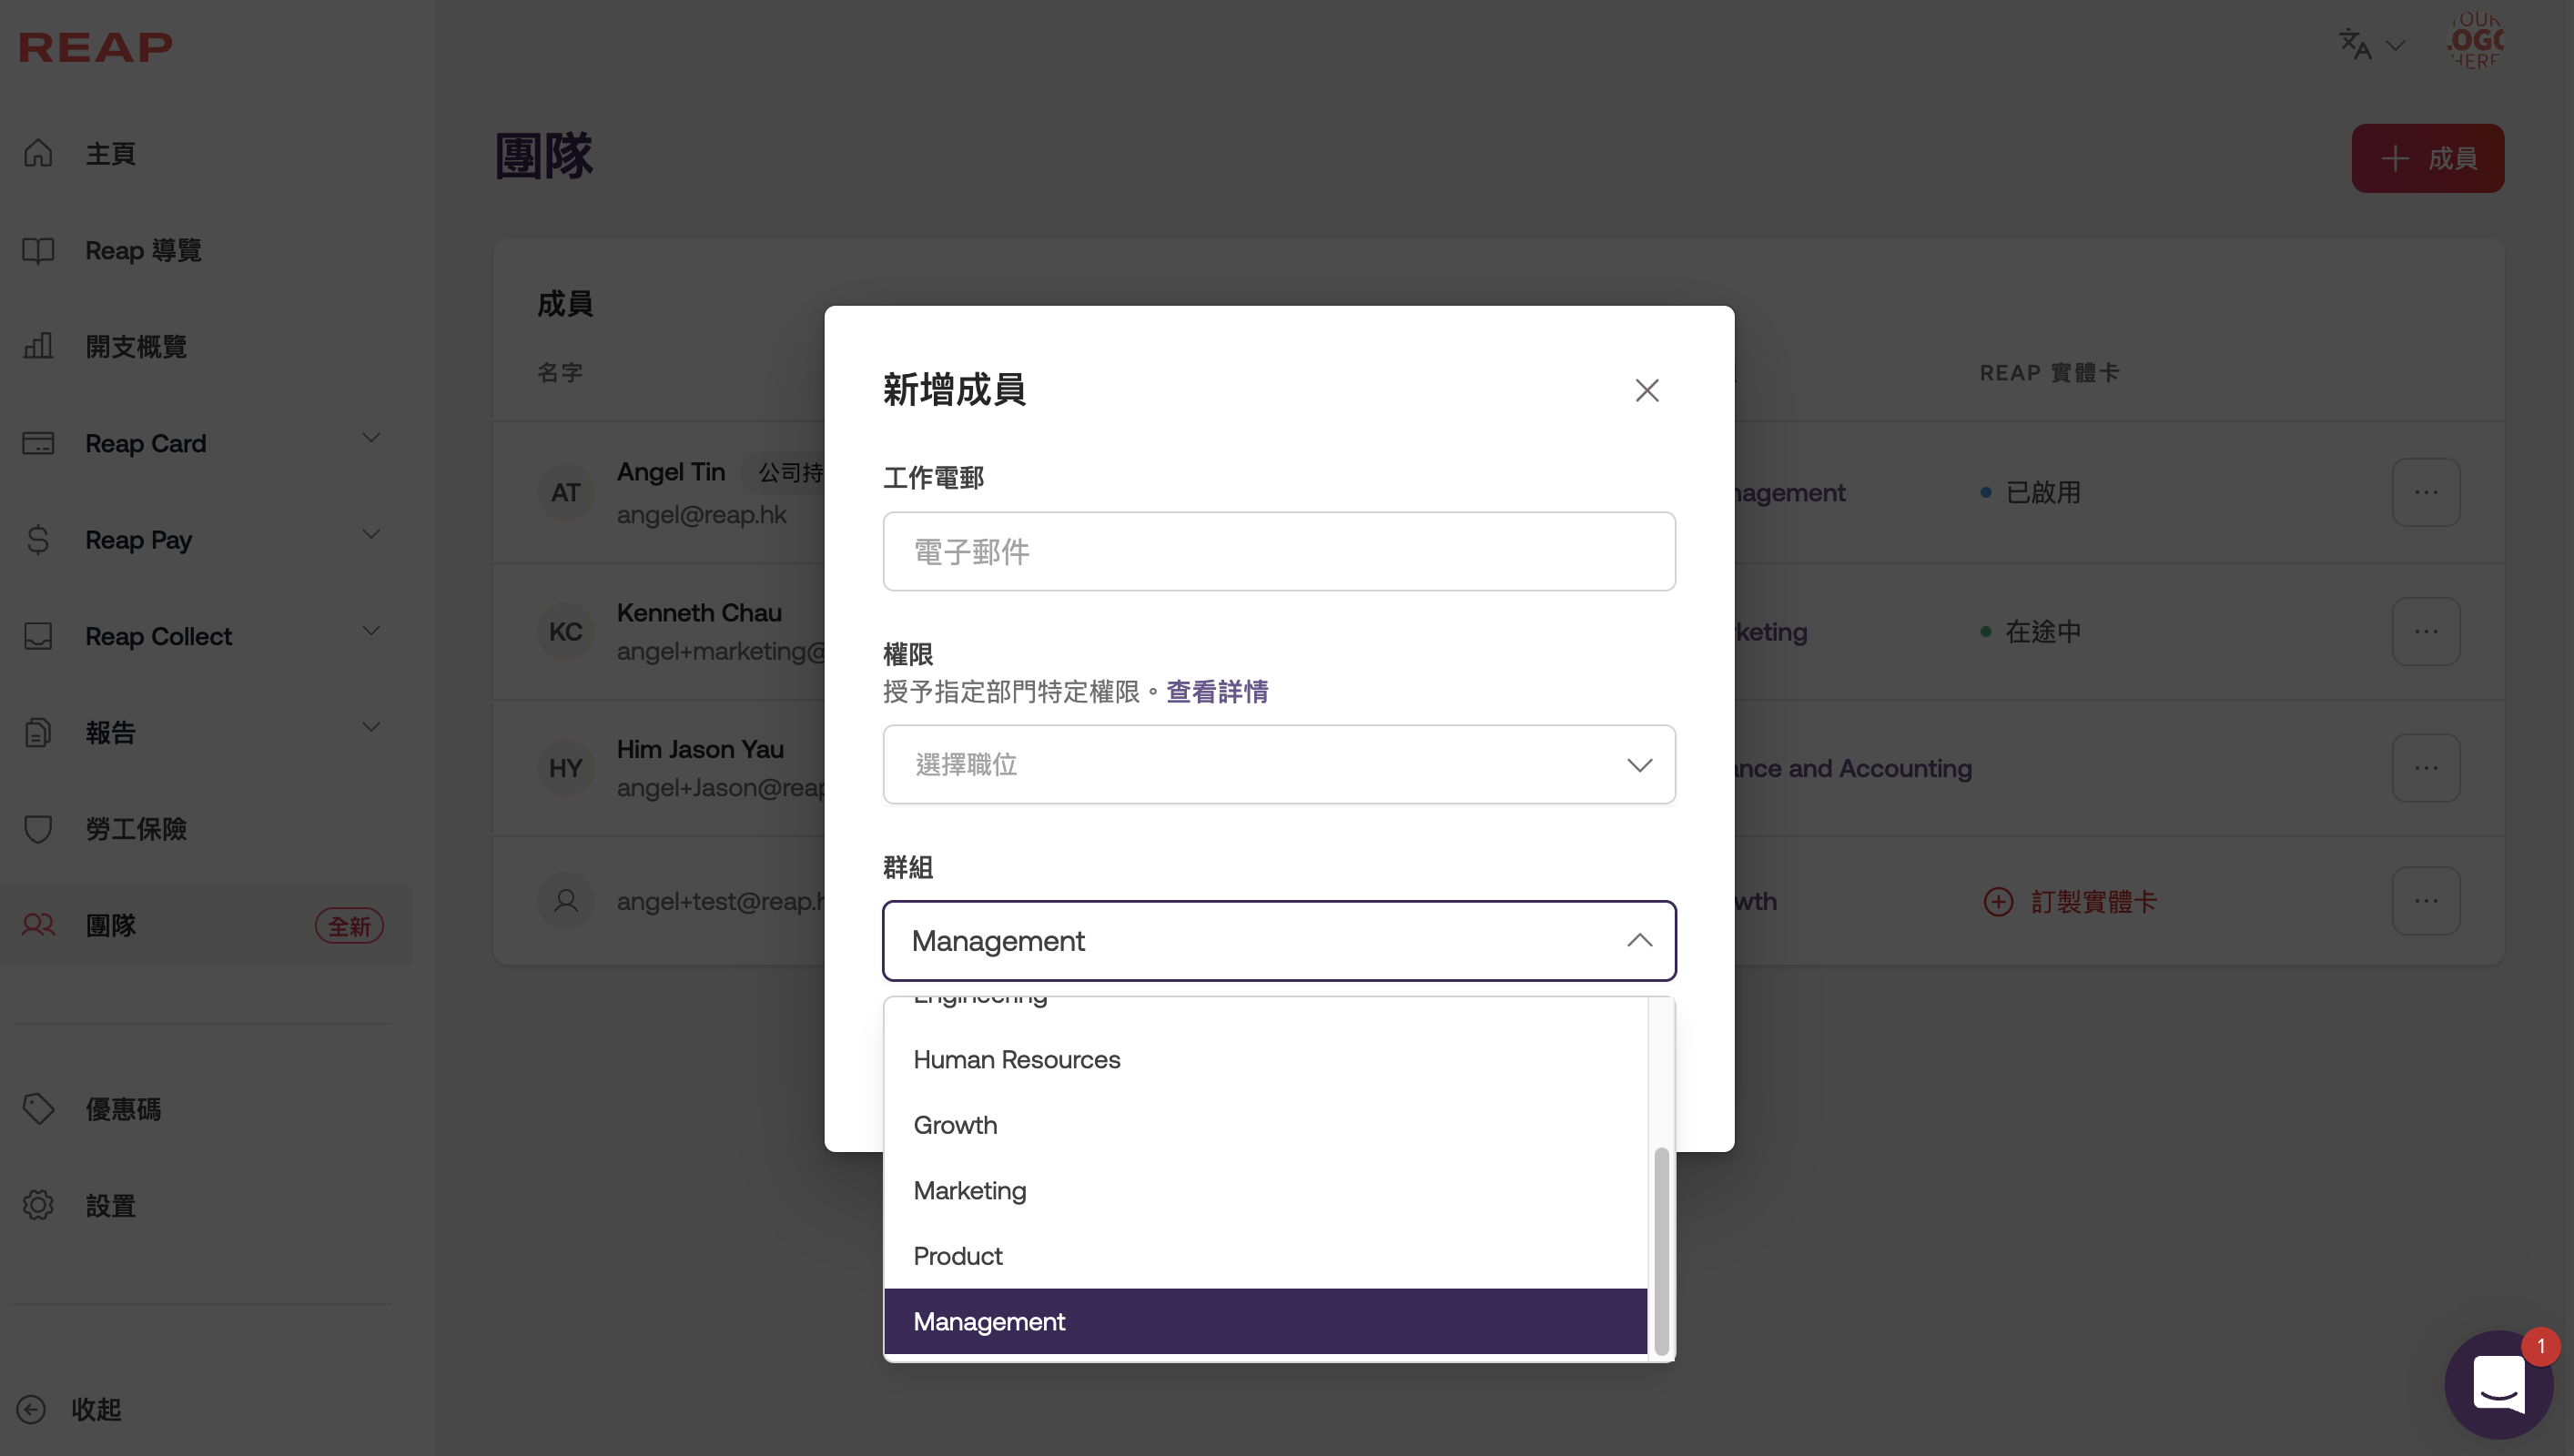Click the spending overview bar chart icon

(38, 346)
